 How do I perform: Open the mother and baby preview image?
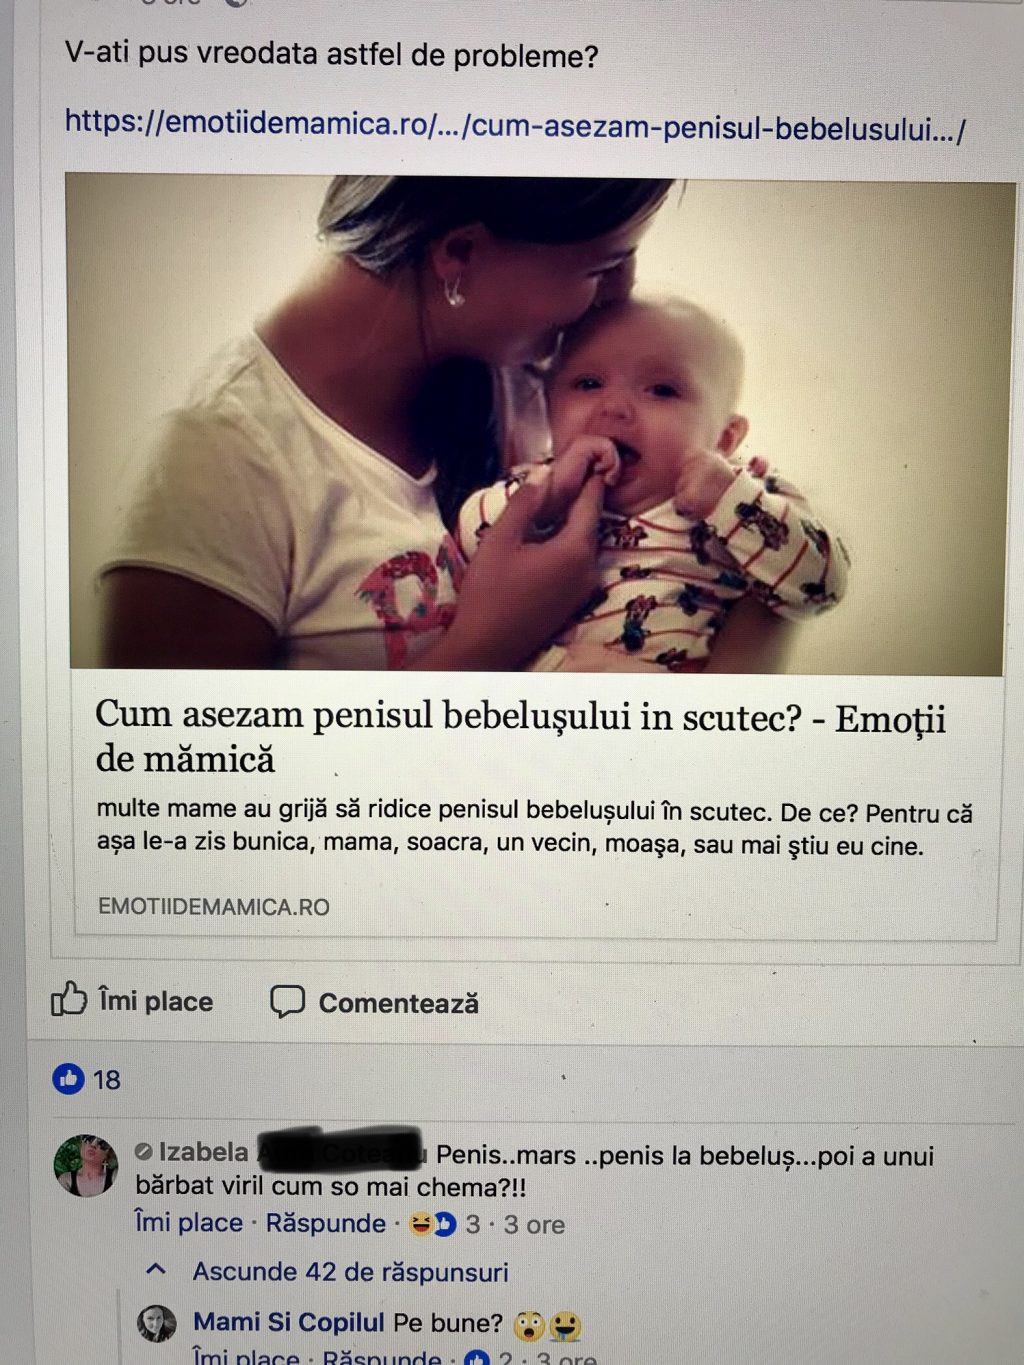click(538, 424)
